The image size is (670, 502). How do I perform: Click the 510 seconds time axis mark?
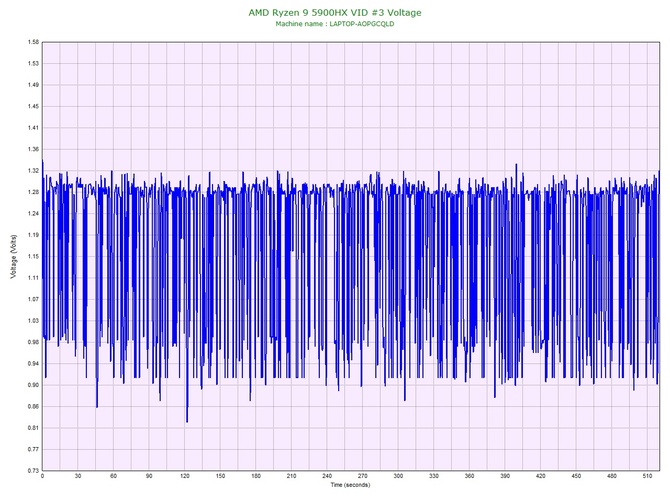coord(647,477)
